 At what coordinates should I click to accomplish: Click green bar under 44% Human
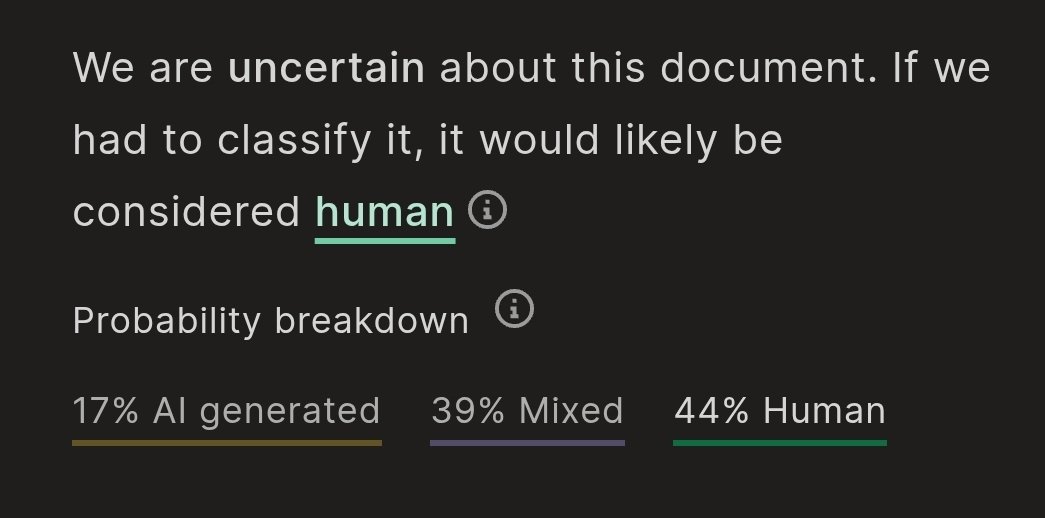click(x=780, y=441)
